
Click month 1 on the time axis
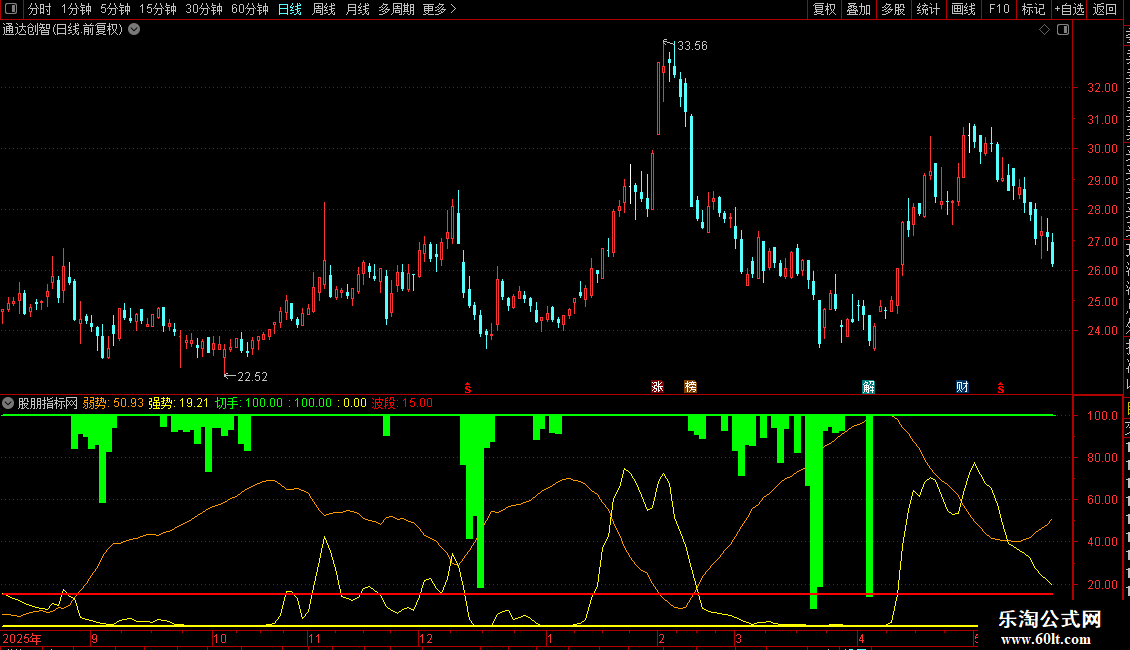pos(550,638)
